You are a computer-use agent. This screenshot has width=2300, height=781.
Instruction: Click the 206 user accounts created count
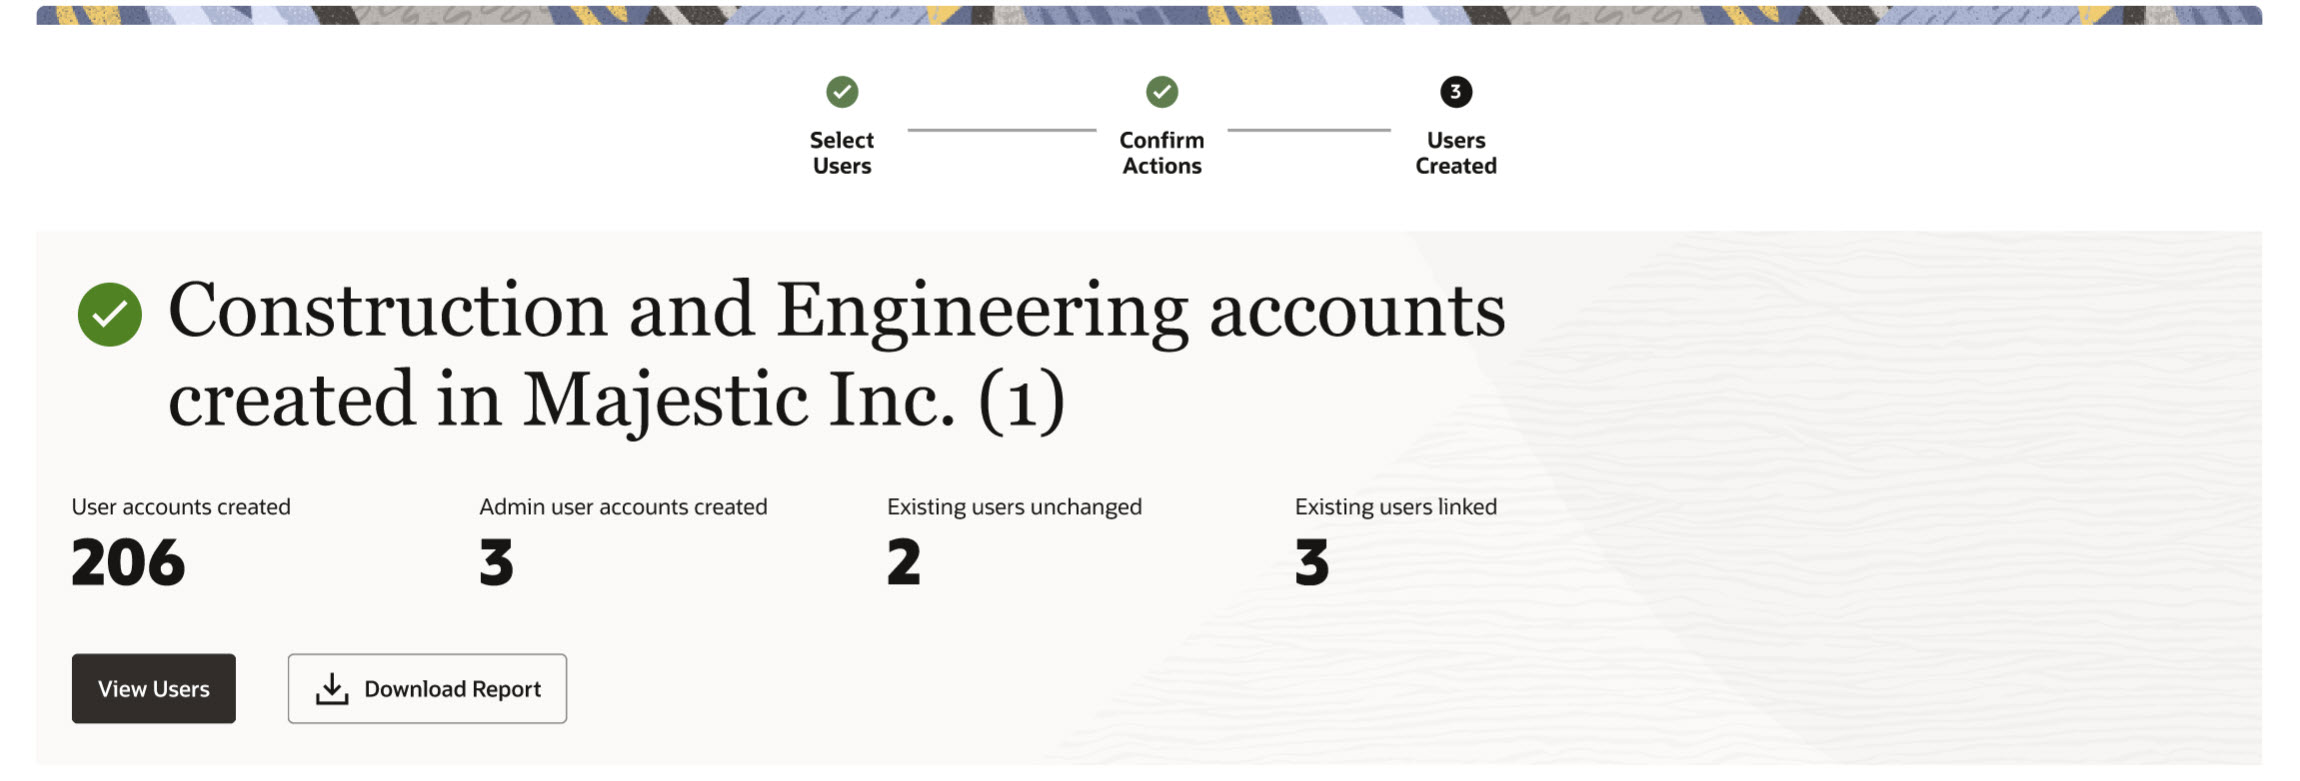coord(128,562)
